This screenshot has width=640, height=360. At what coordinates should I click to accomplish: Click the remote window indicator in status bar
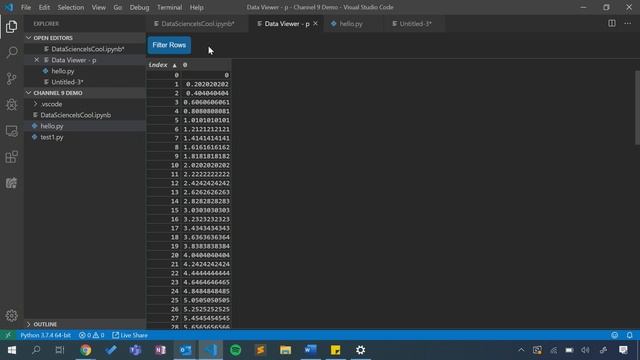(x=8, y=335)
